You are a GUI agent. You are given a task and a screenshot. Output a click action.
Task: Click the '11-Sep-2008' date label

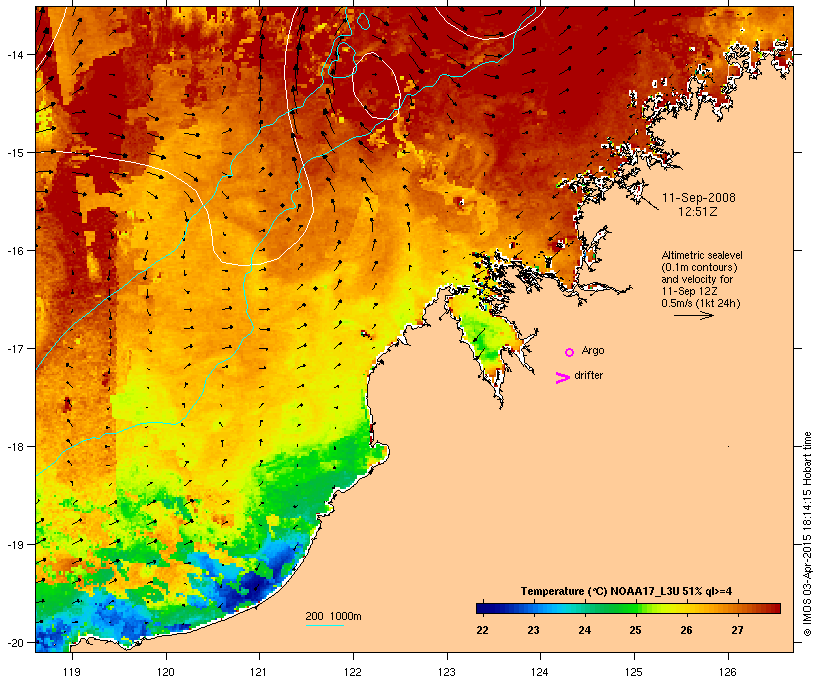[x=699, y=198]
